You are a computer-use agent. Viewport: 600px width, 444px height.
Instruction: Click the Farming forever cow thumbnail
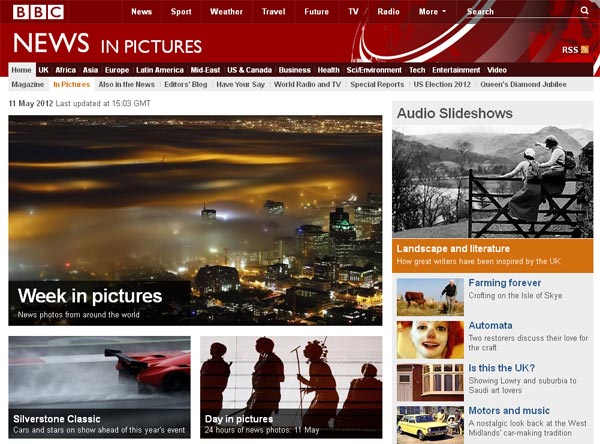(430, 297)
